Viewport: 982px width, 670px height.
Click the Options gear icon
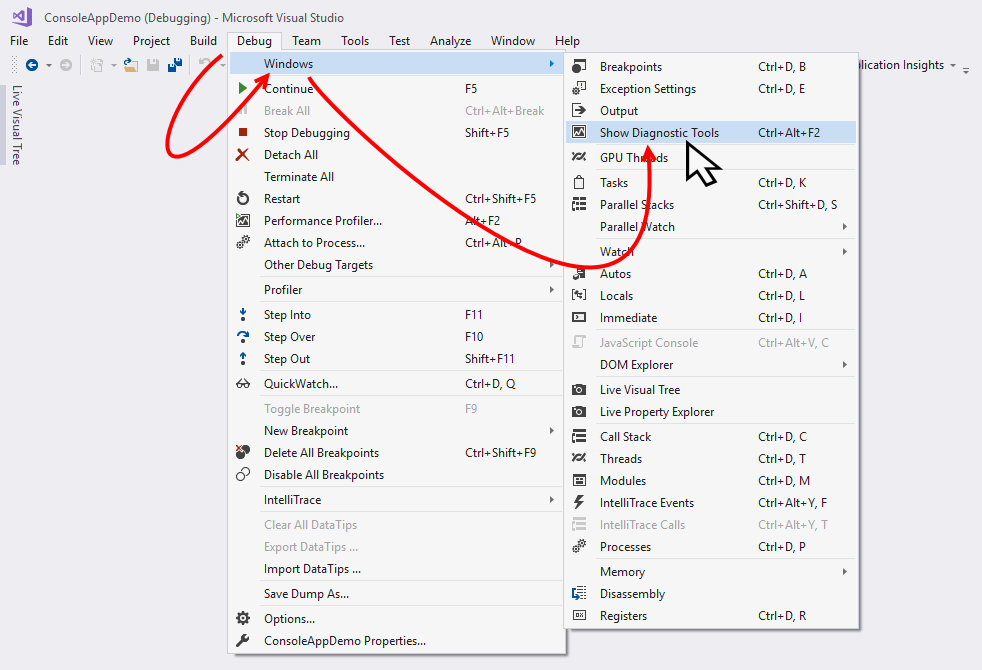243,619
